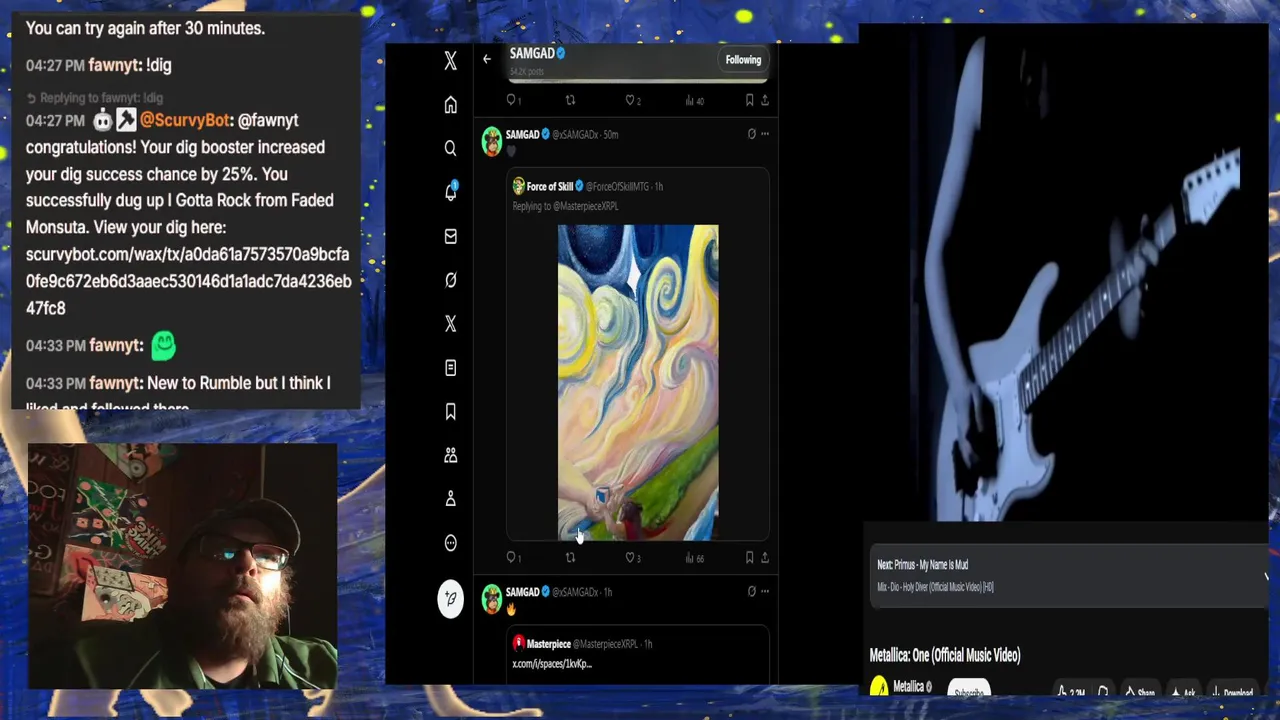1280x720 pixels.
Task: Like the Metallica video showing 2.2M
Action: 1071,692
